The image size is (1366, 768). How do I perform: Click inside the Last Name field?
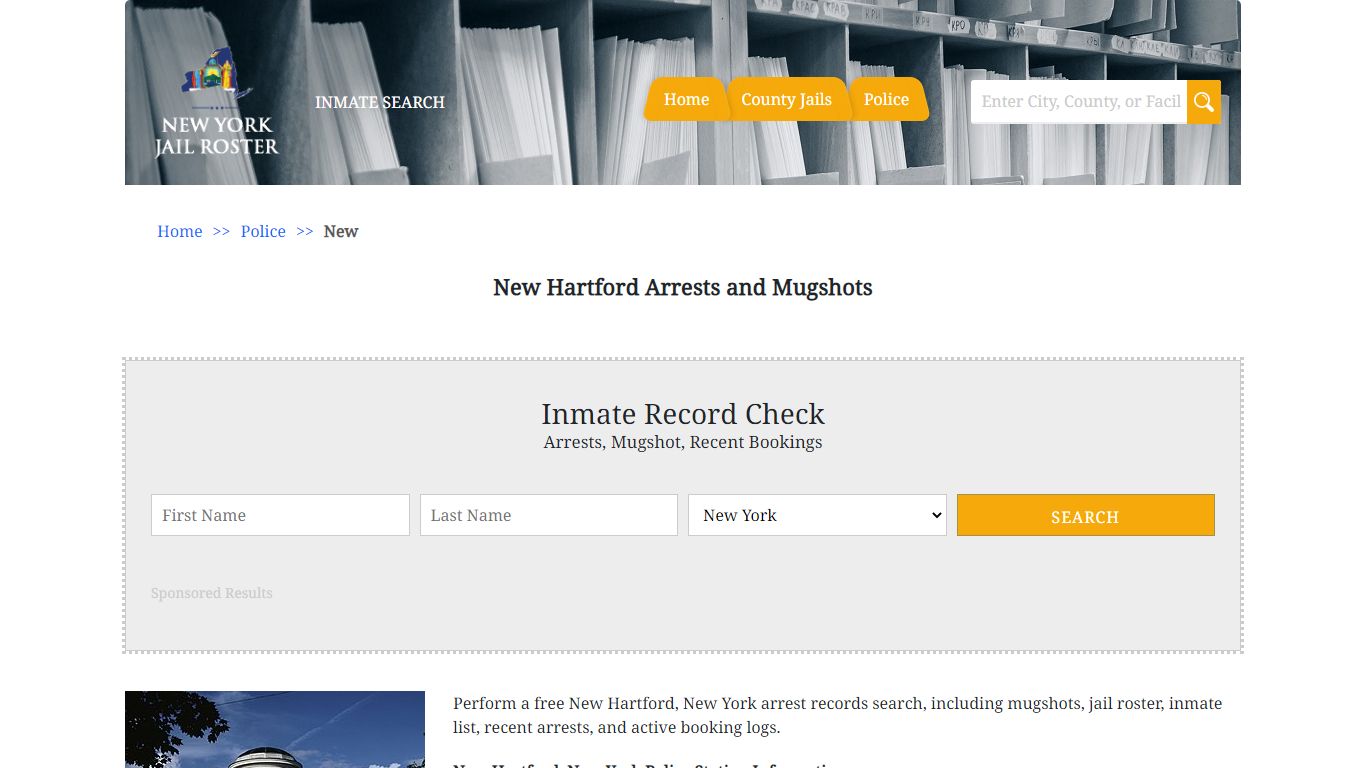click(x=548, y=515)
